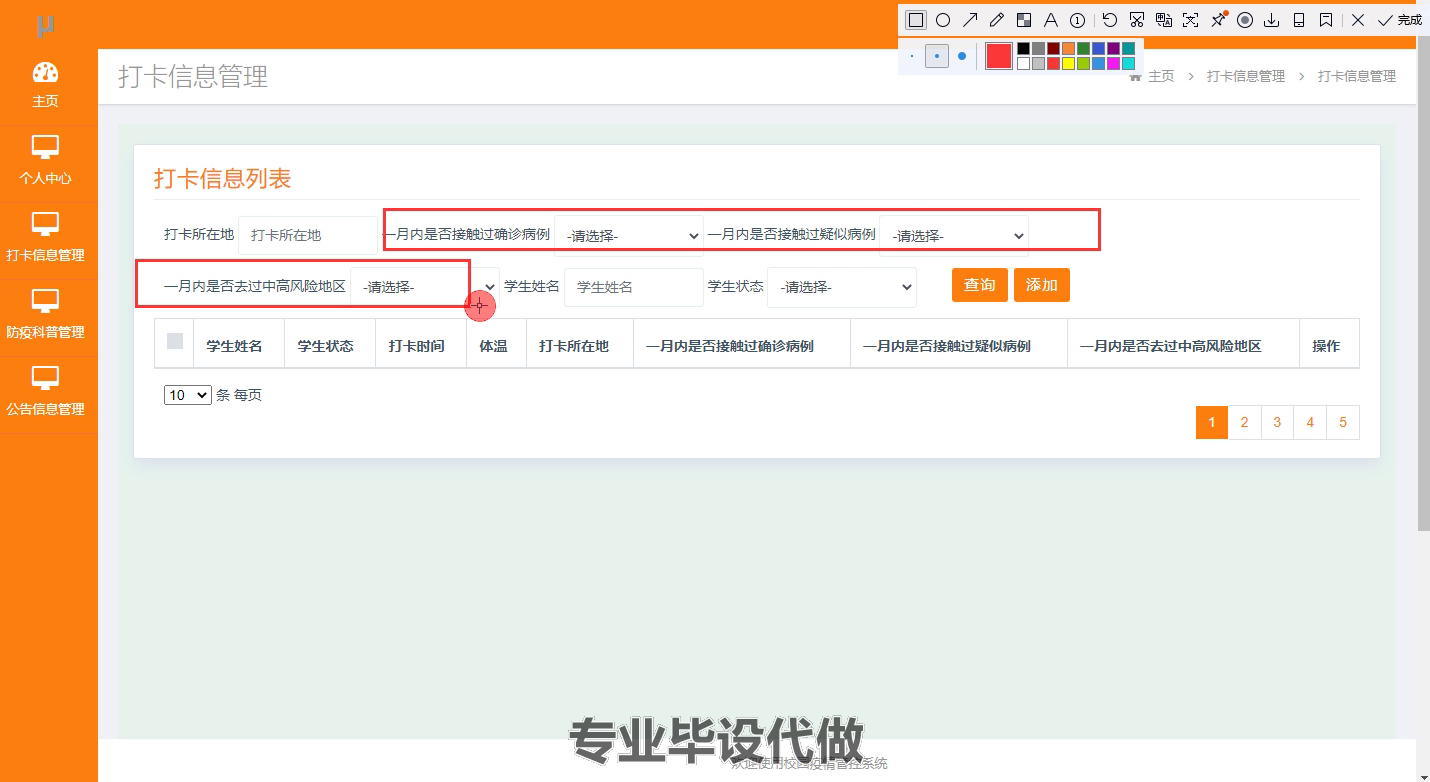Image resolution: width=1430 pixels, height=782 pixels.
Task: Go to pagination page 5
Action: 1343,422
